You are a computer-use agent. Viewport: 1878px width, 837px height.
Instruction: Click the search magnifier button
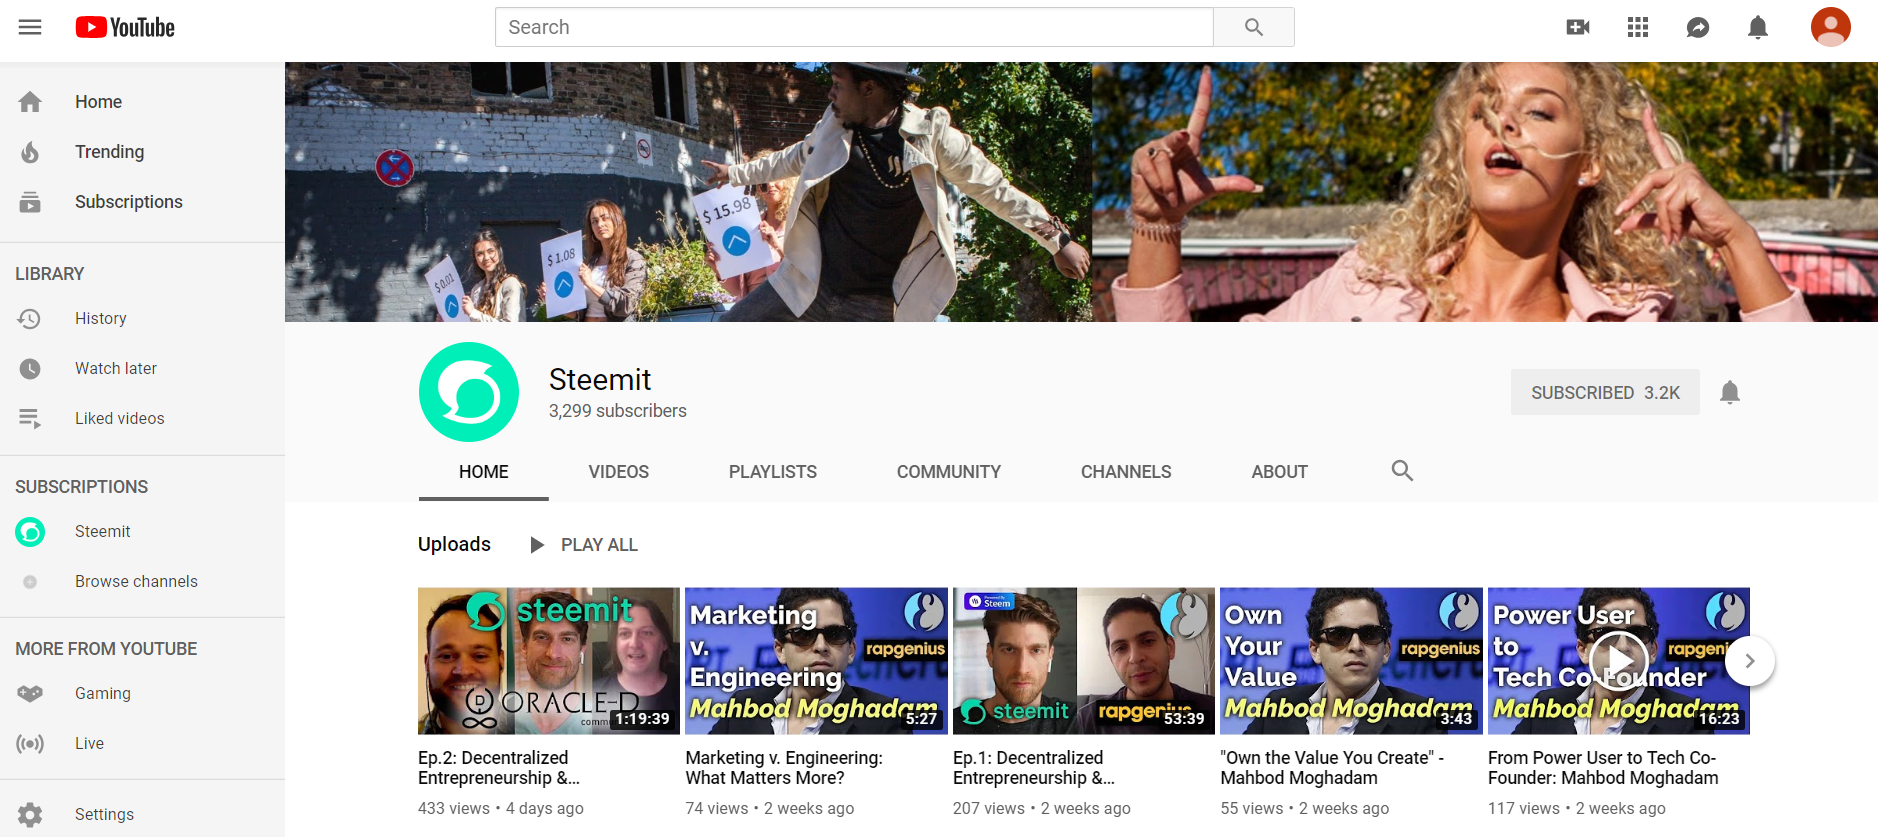[1254, 27]
